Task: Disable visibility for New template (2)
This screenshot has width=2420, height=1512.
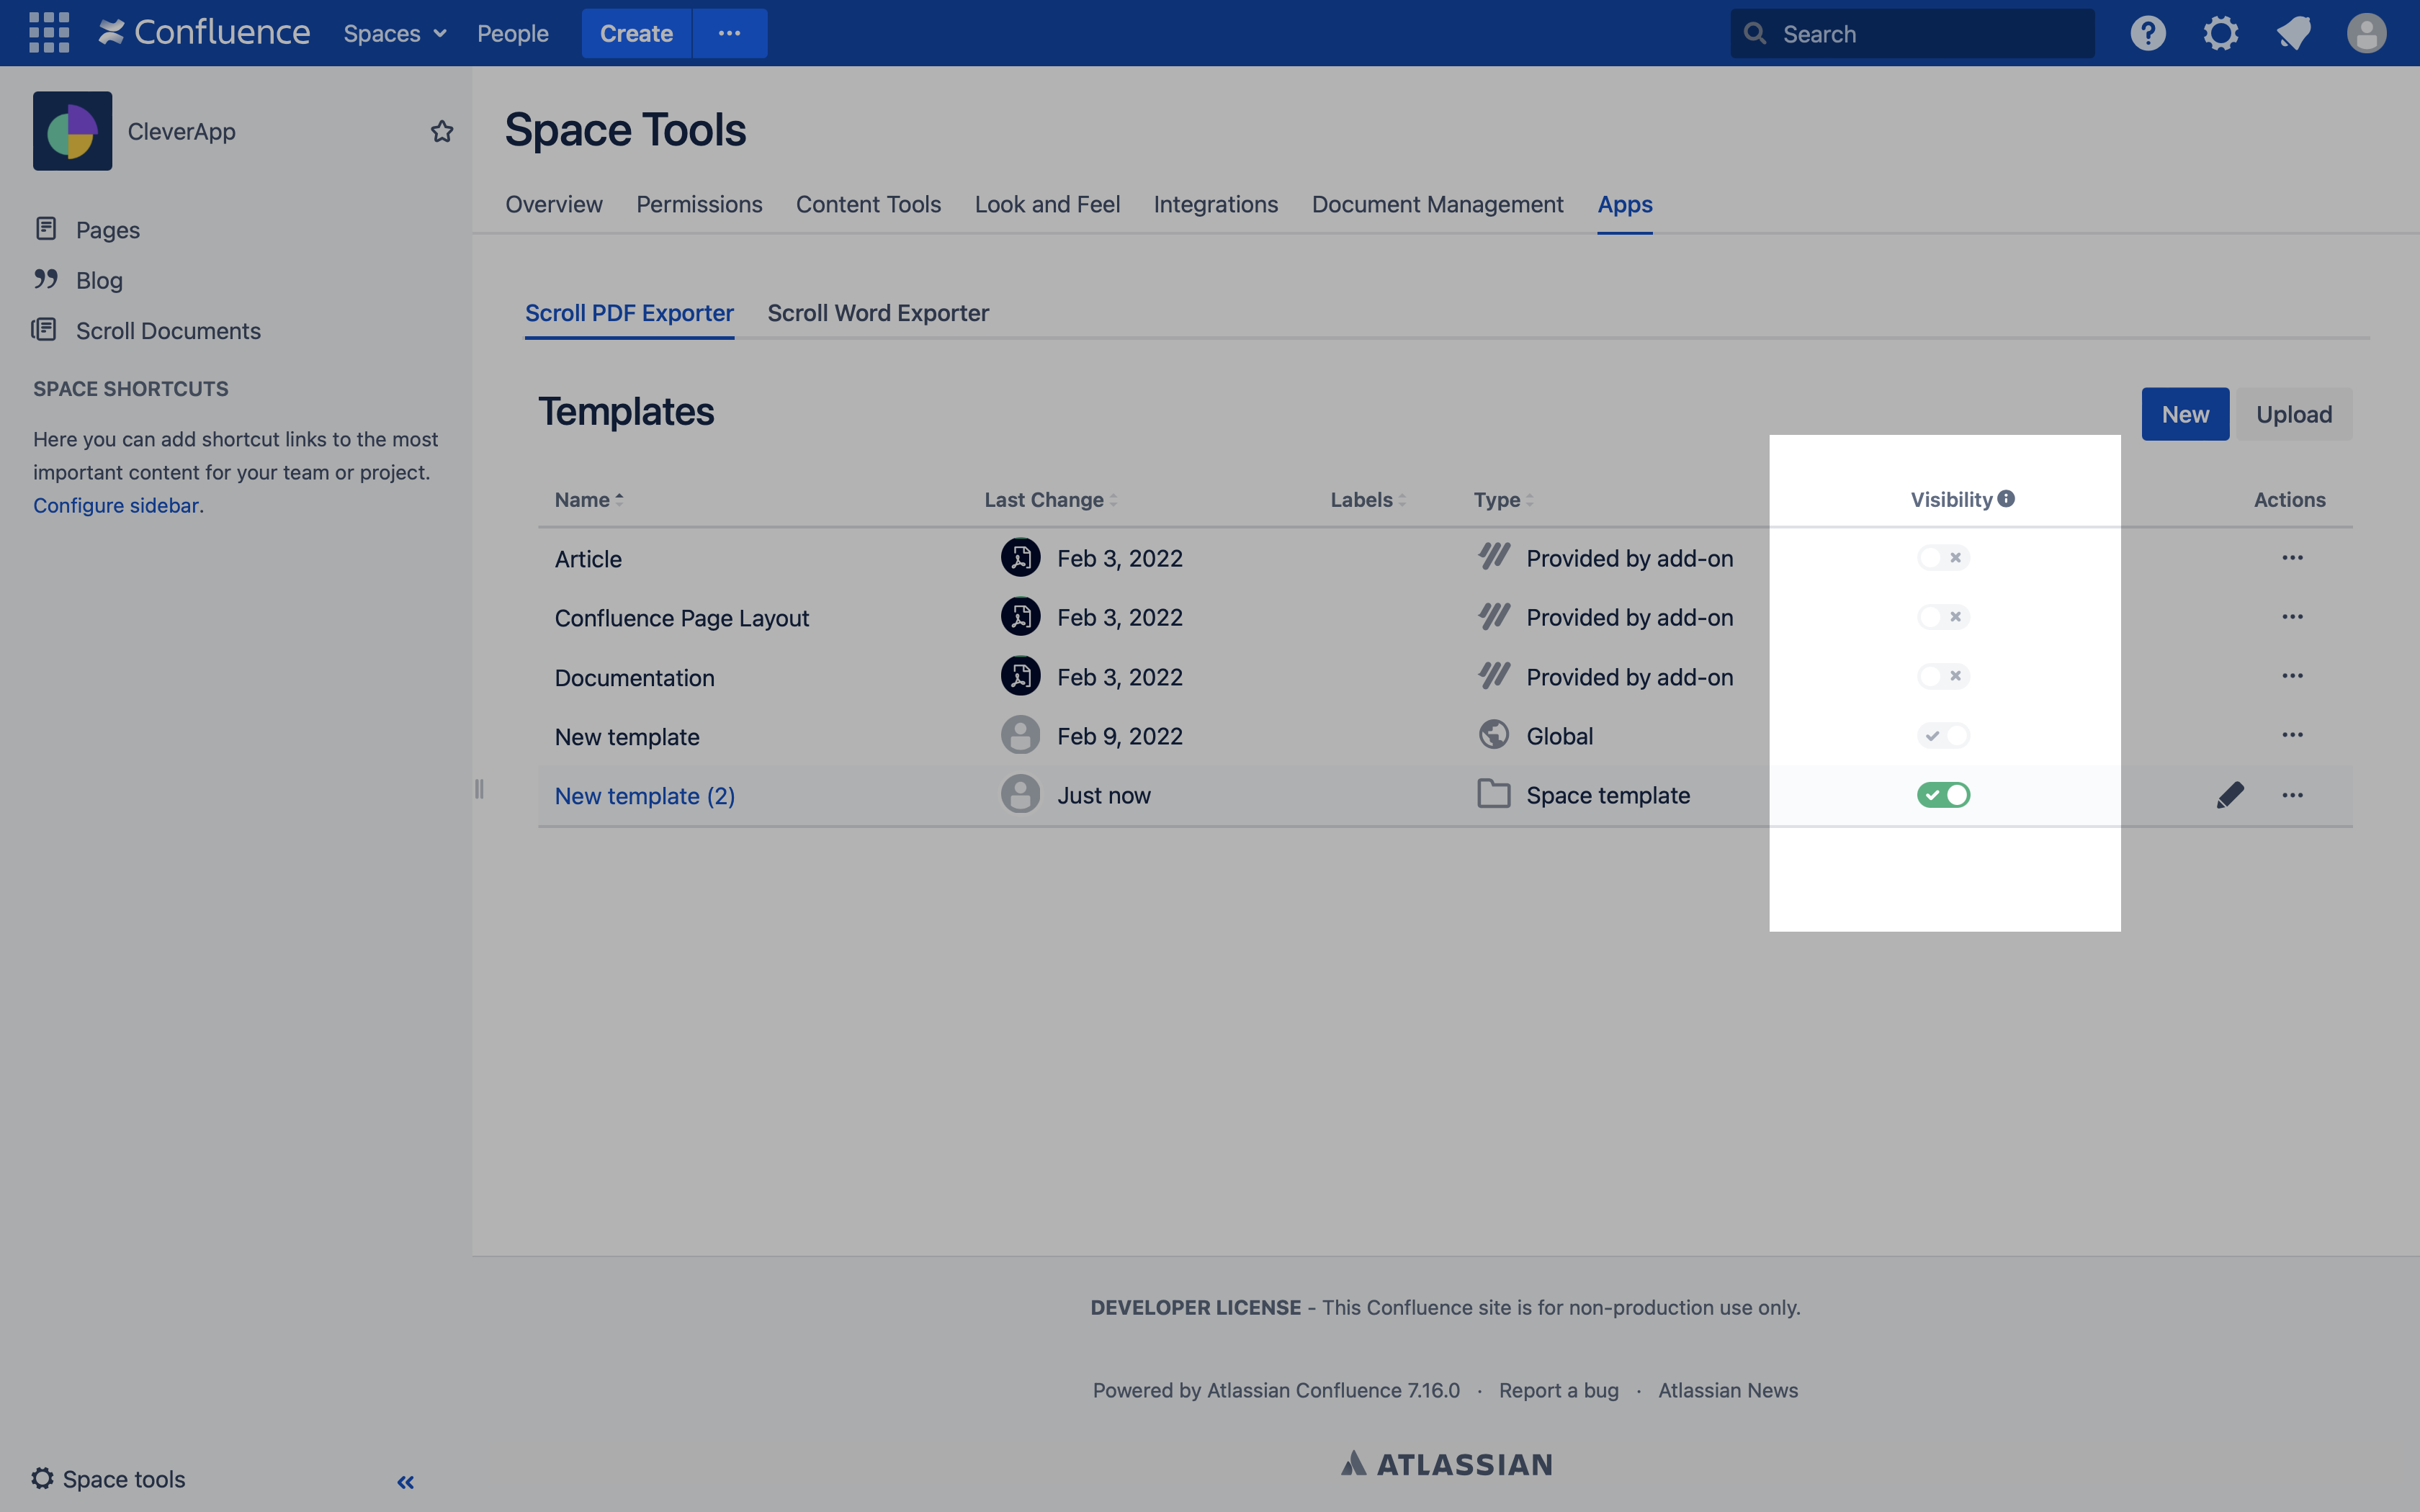Action: (1943, 795)
